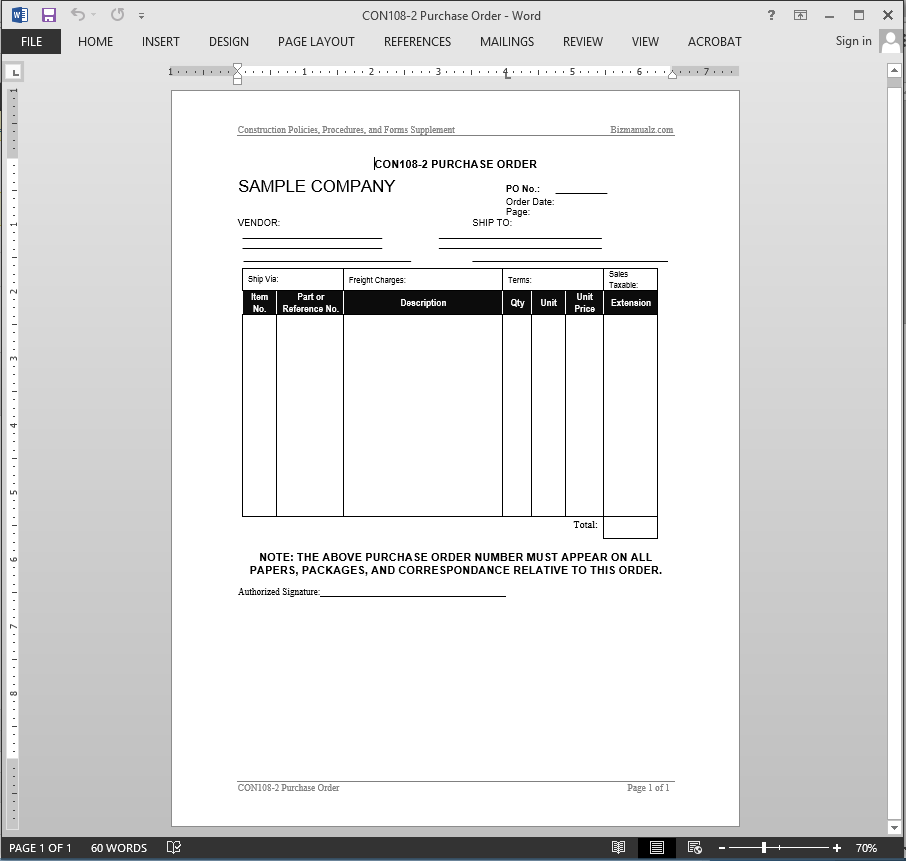Viewport: 906px width, 861px height.
Task: Switch to the HOME tab
Action: [x=95, y=42]
